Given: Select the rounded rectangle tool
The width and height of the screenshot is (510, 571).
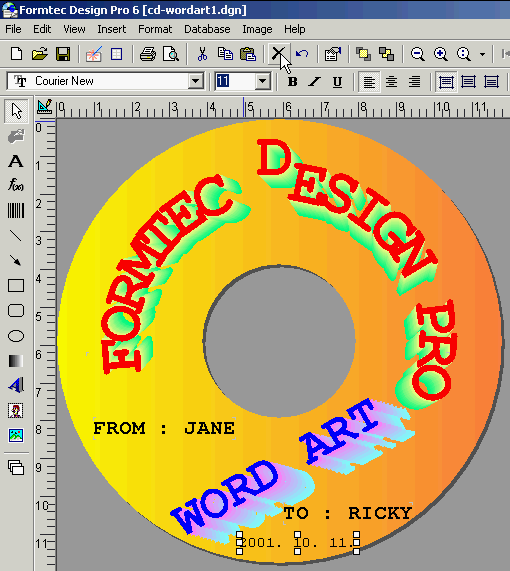Looking at the screenshot, I should pos(16,311).
